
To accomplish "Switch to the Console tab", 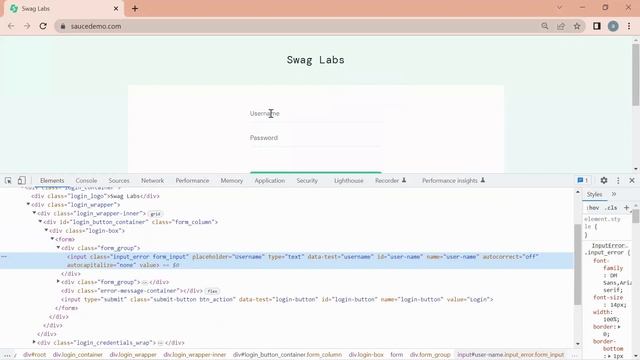I will tap(86, 180).
